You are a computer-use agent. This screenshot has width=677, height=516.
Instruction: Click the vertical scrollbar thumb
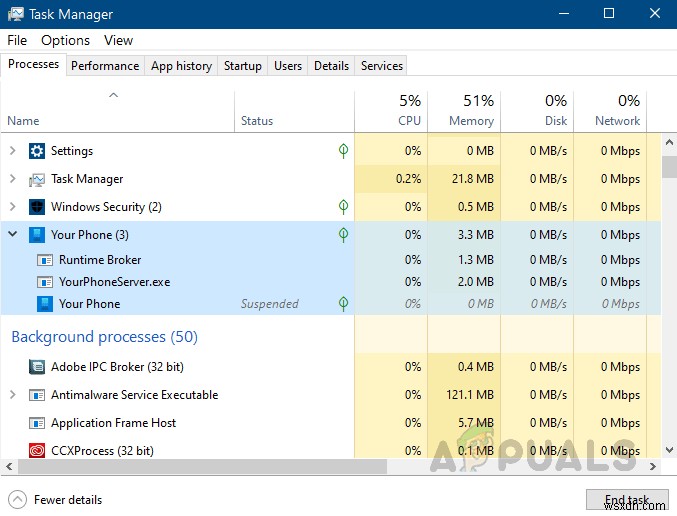[x=669, y=165]
